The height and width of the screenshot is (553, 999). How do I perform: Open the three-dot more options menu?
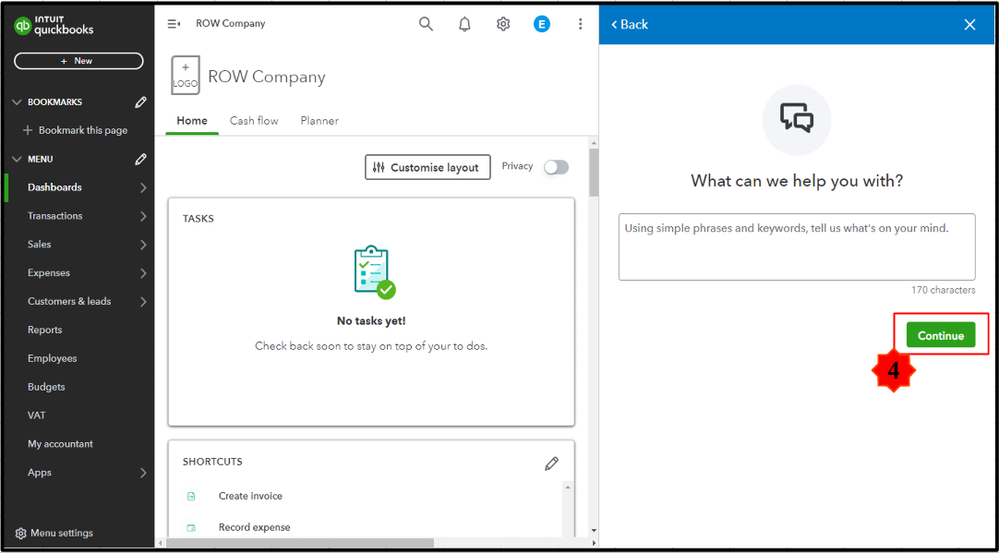coord(580,24)
